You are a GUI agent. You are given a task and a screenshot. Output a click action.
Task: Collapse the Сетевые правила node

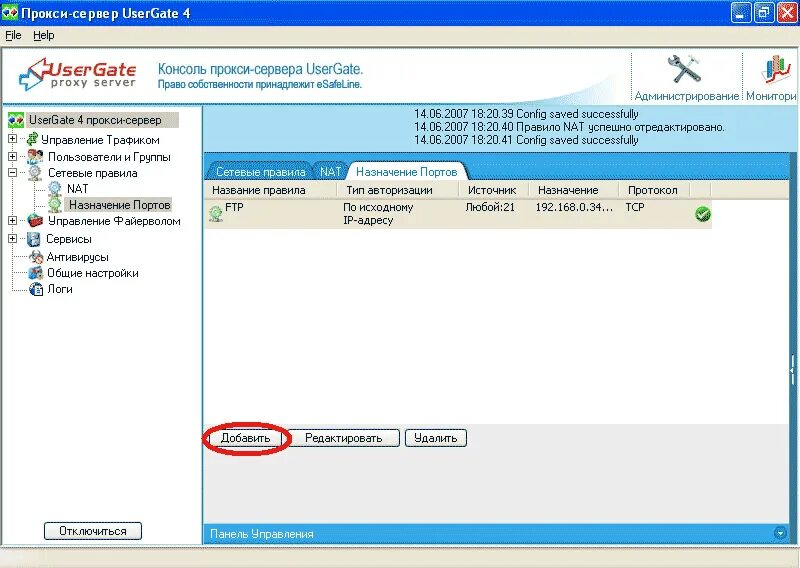pos(12,172)
